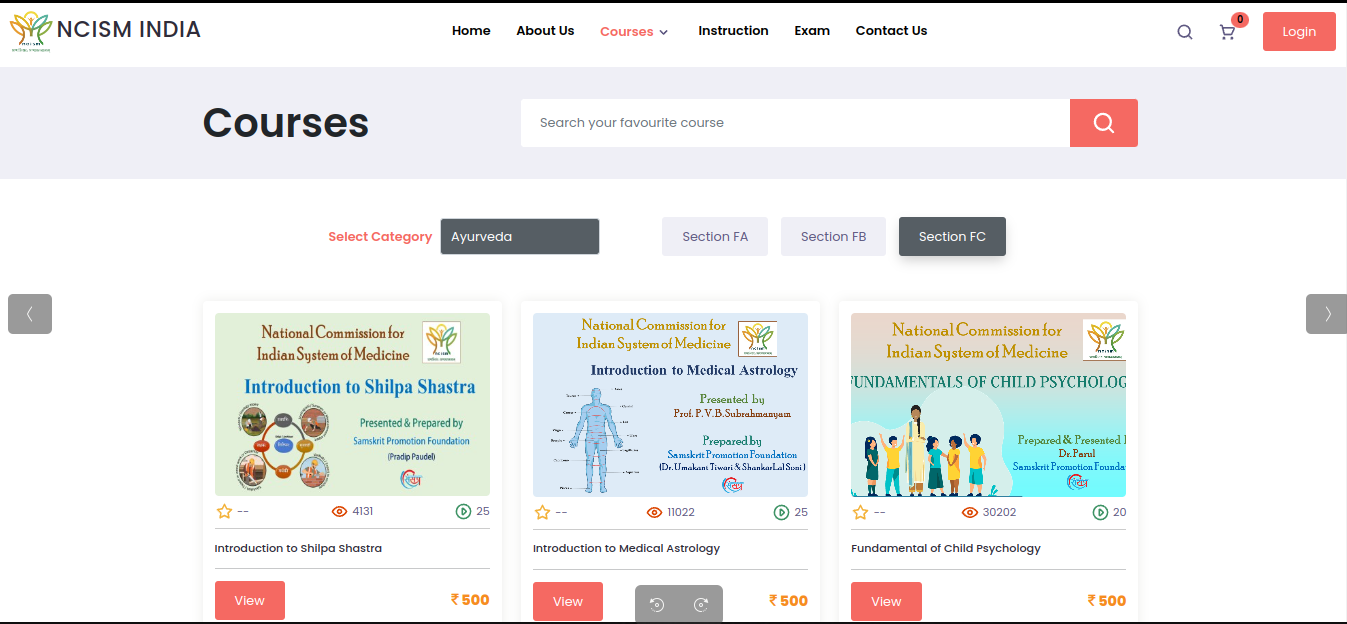Open the Exam page
1347x624 pixels.
(x=812, y=31)
